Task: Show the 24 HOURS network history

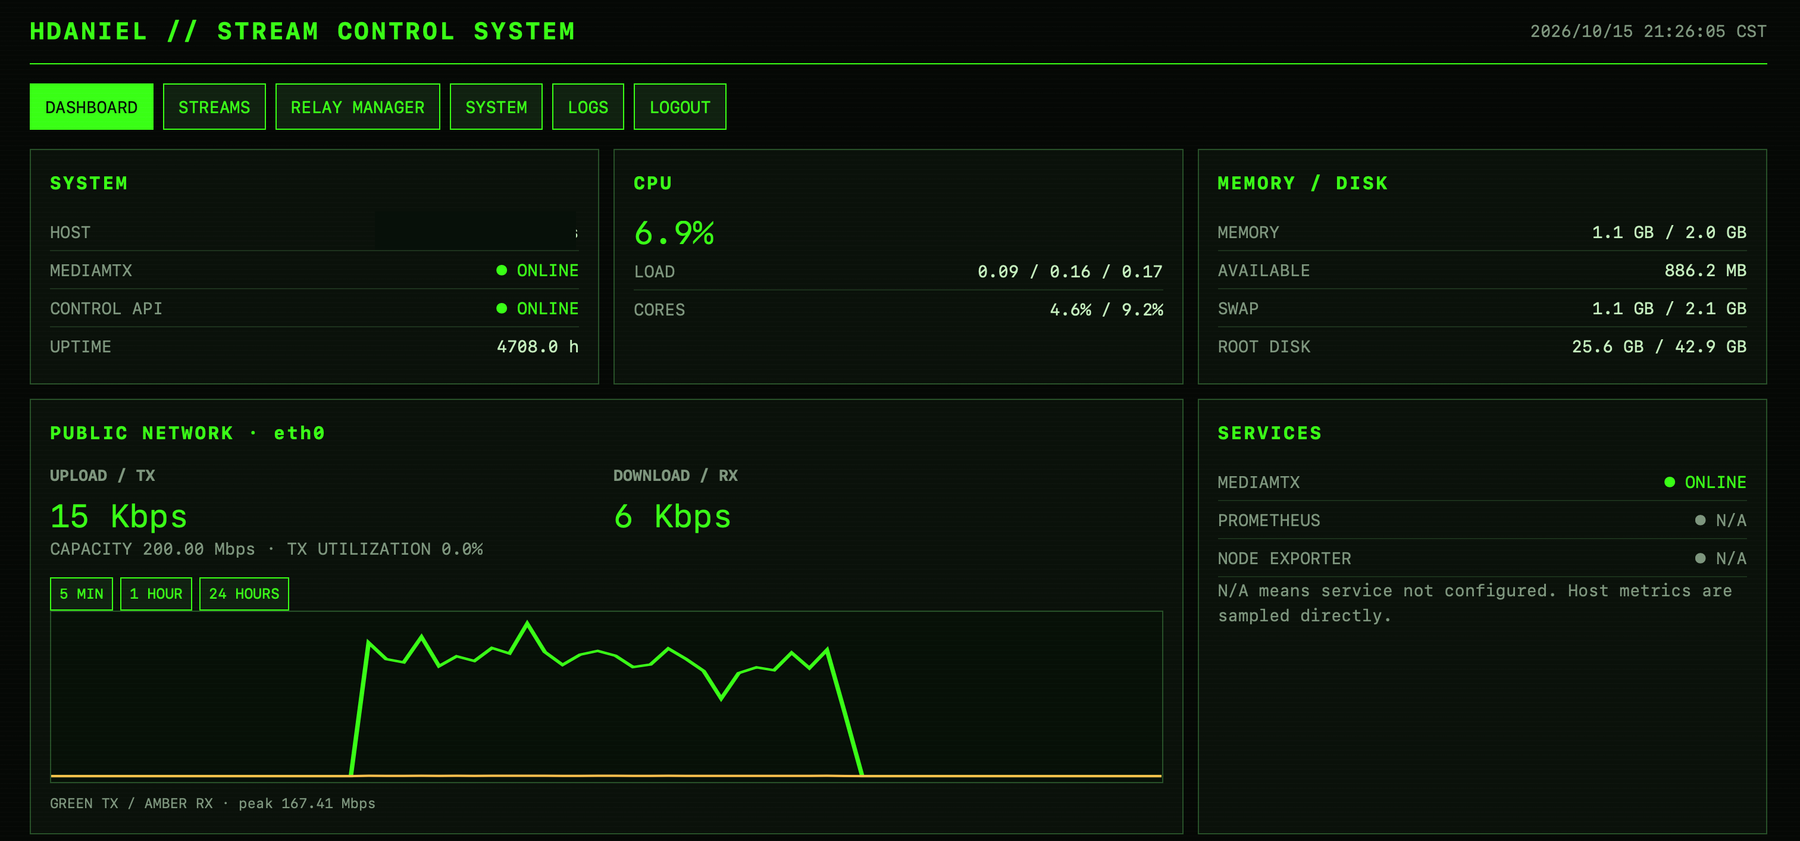Action: click(x=244, y=594)
